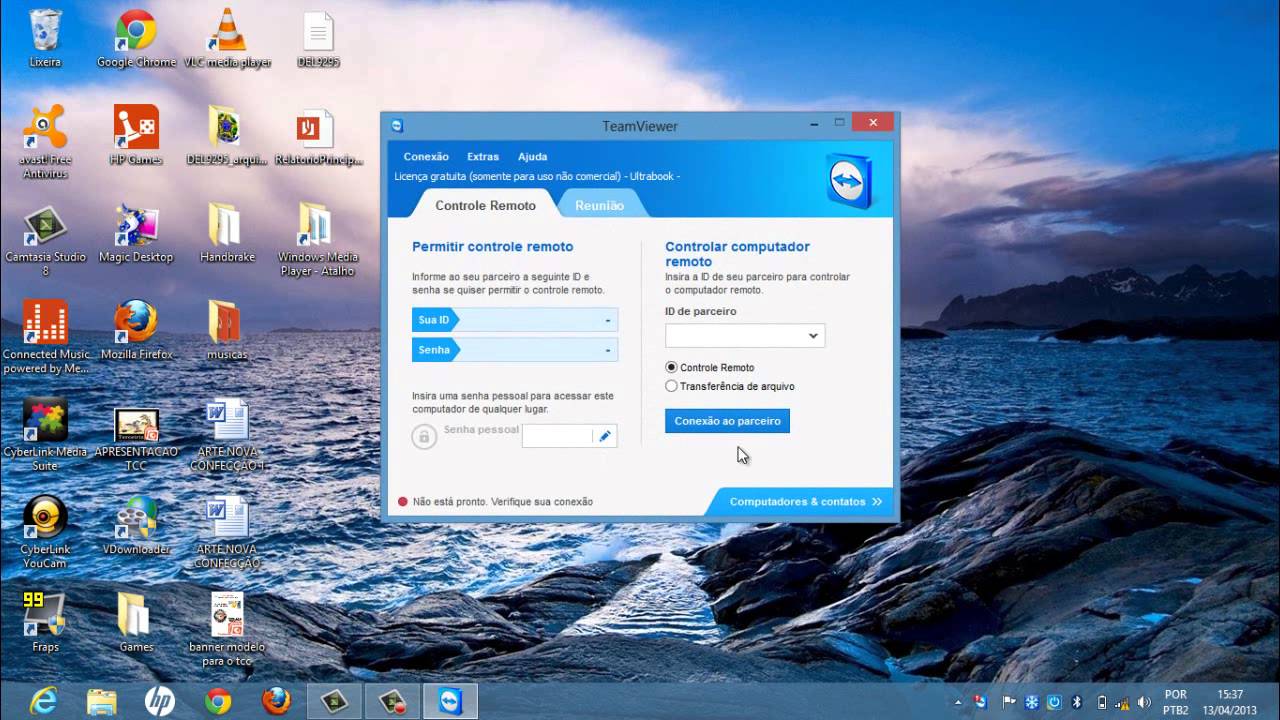Click the TeamViewer logo in the header
Image resolution: width=1280 pixels, height=720 pixels.
[x=850, y=181]
